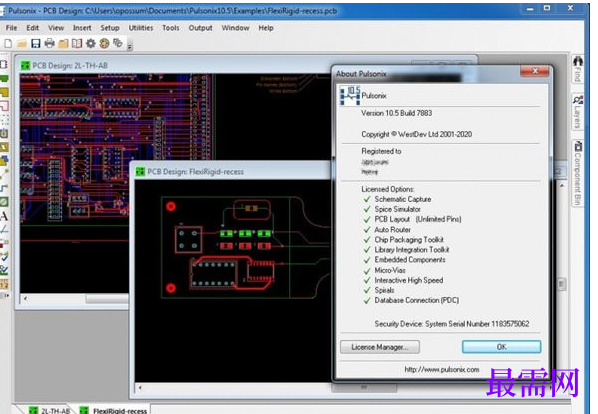Select the pink outline shape tool

4,106
